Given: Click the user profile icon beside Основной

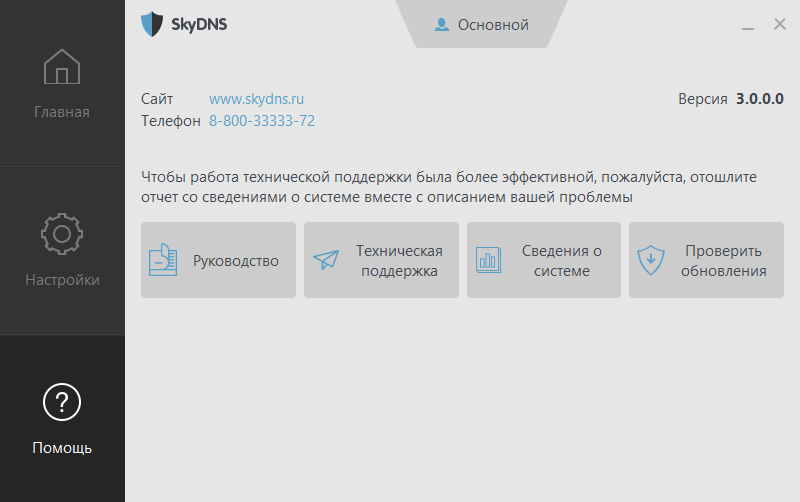Looking at the screenshot, I should (442, 24).
